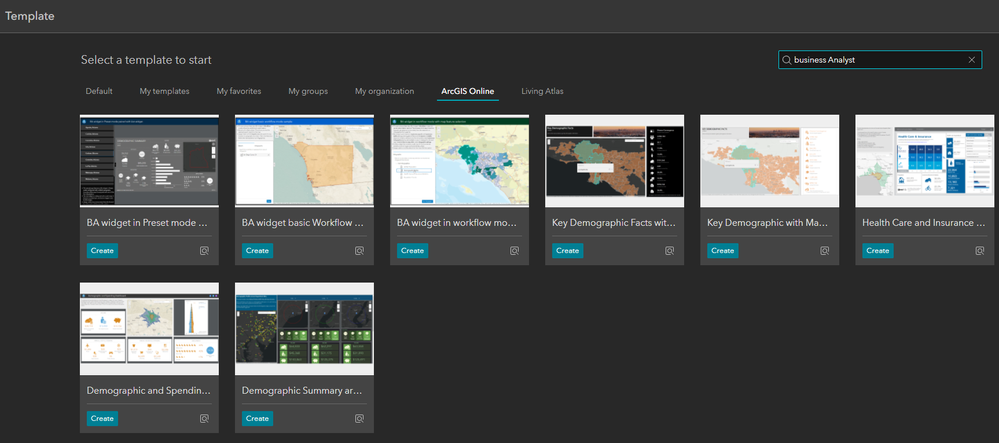This screenshot has width=999, height=443.
Task: Open Demographic and Spending thumbnail
Action: [x=149, y=329]
